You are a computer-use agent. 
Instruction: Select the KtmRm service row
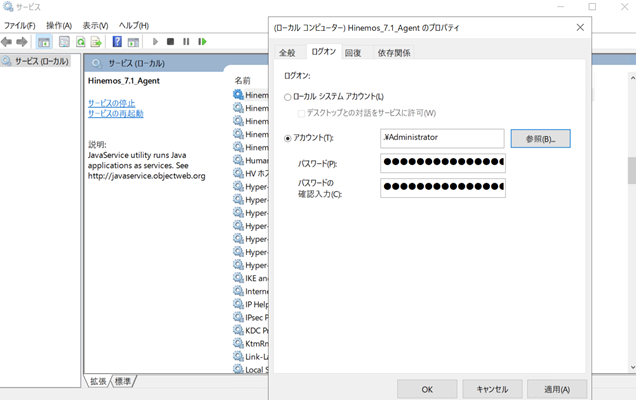tap(250, 343)
